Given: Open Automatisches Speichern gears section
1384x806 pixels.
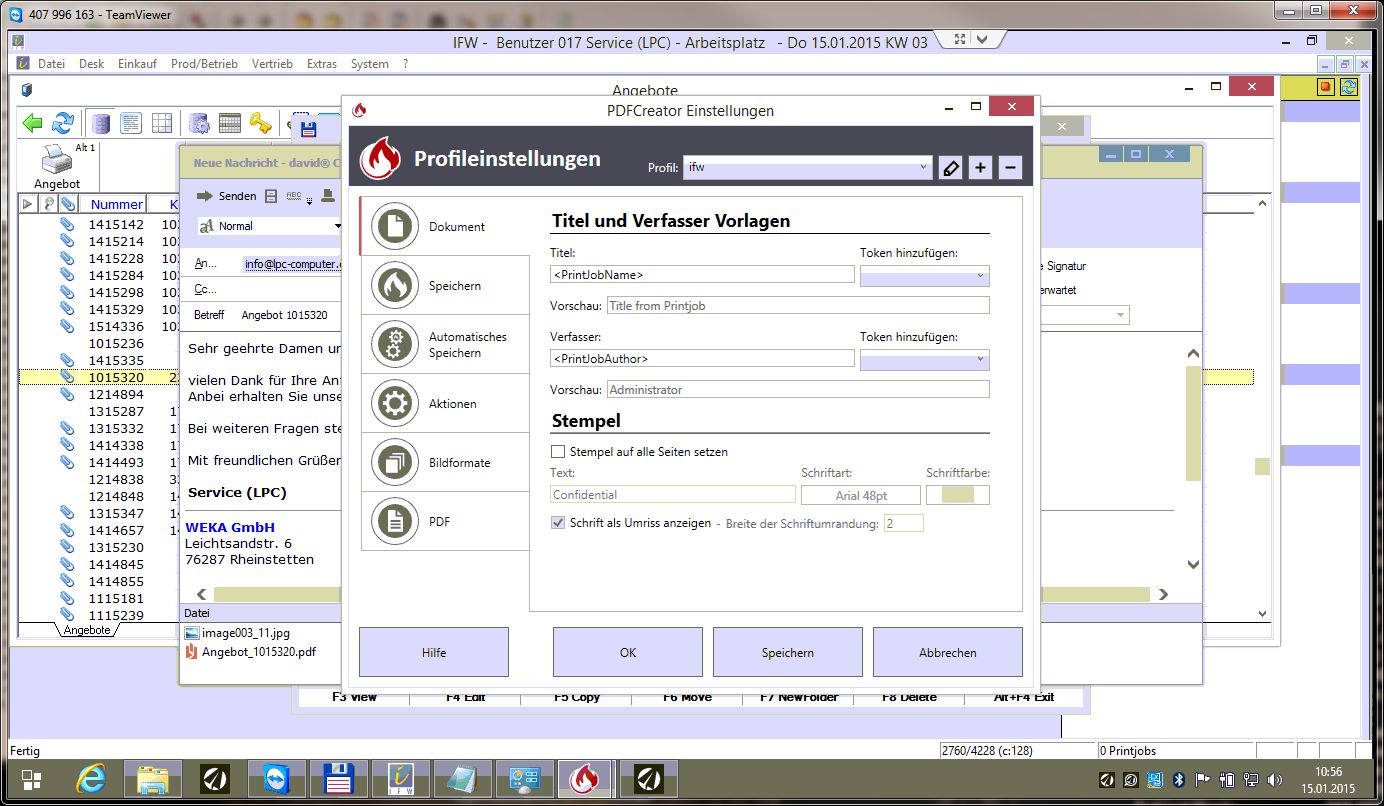Looking at the screenshot, I should pos(395,345).
